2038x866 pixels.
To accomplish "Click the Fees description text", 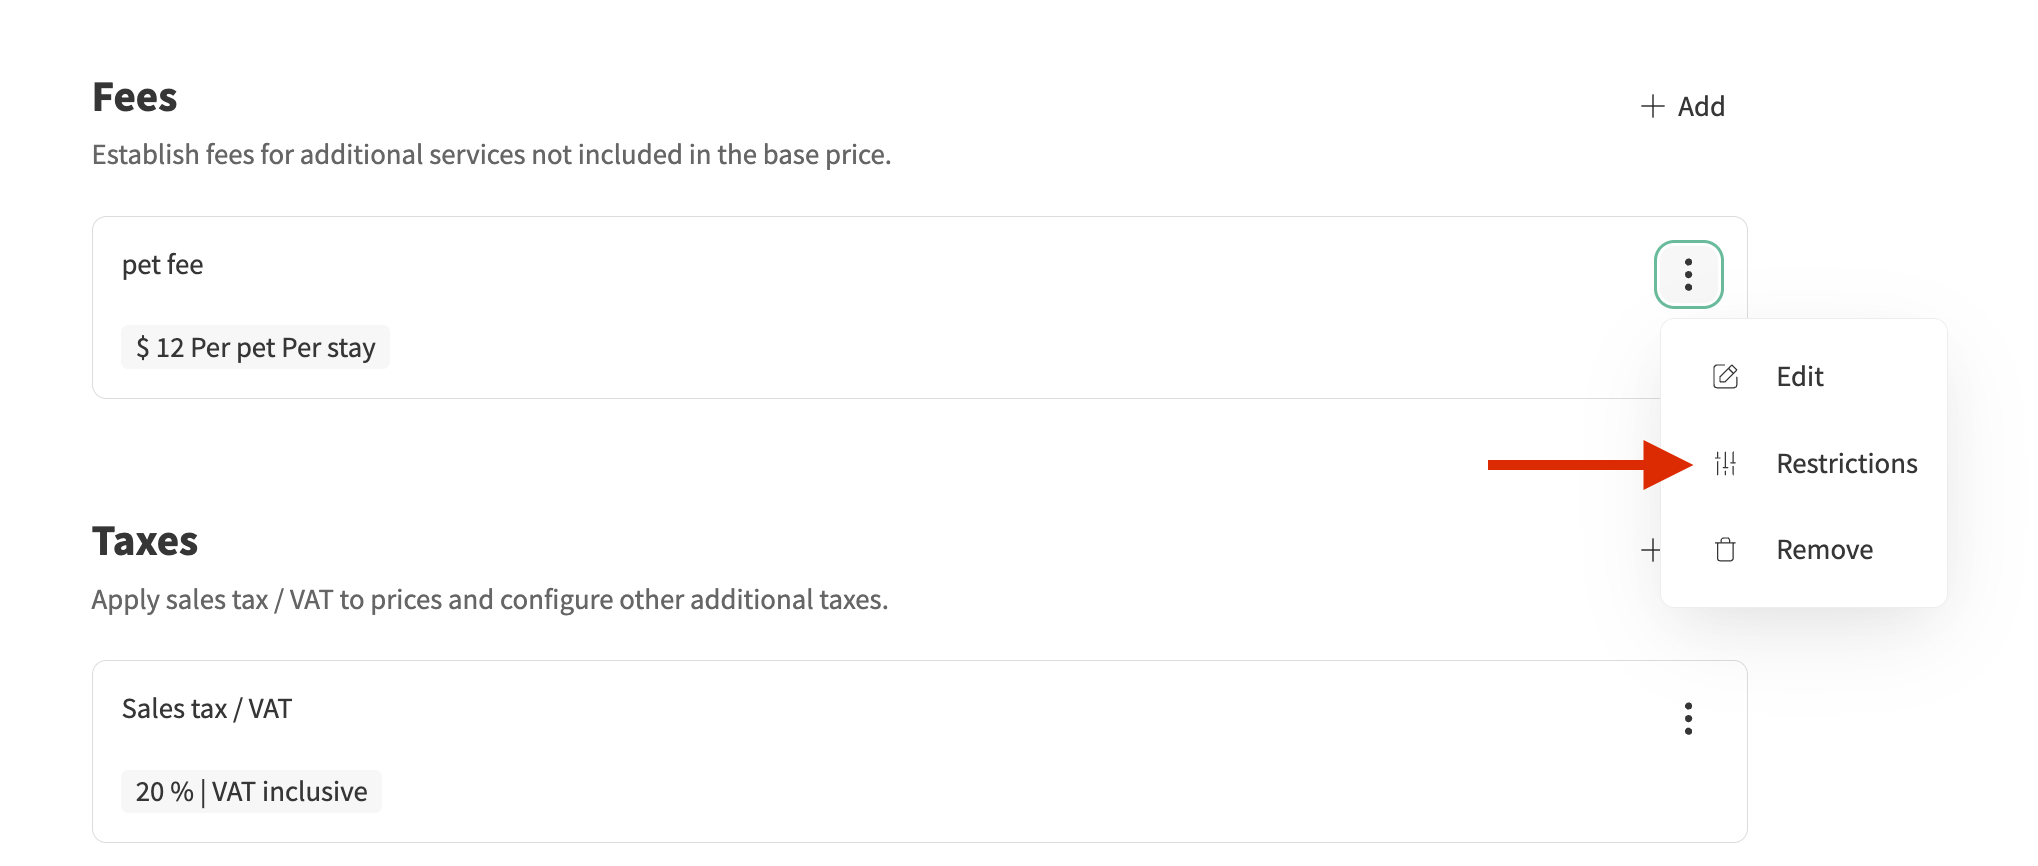I will (x=491, y=155).
